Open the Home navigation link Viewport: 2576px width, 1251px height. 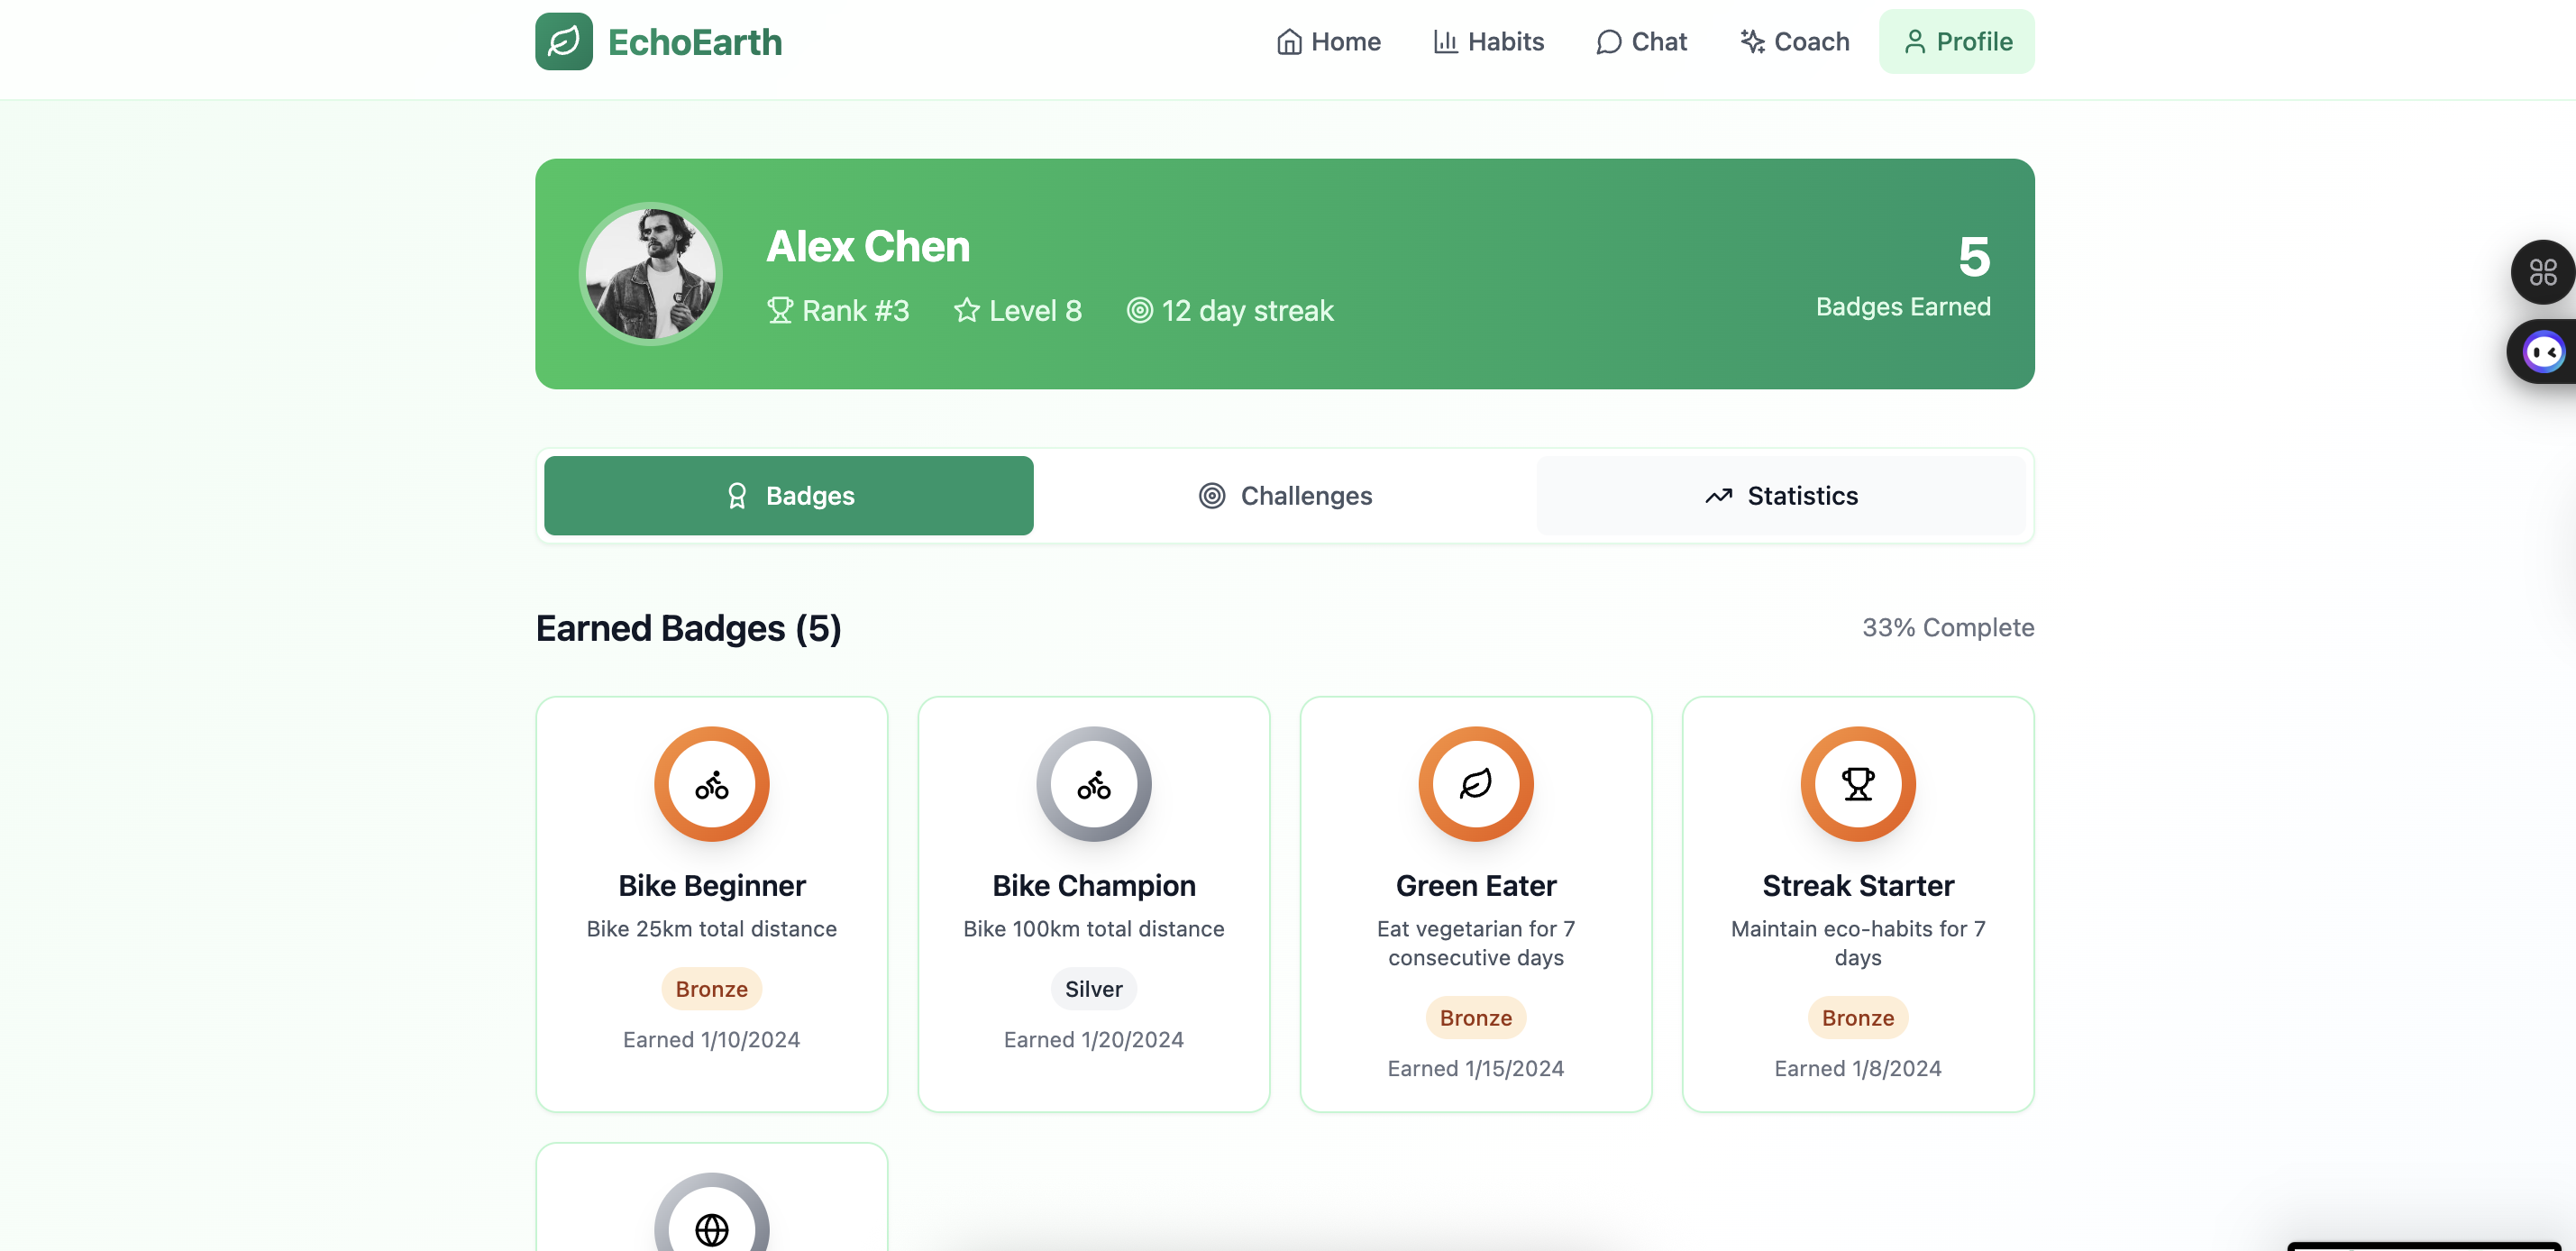click(1328, 41)
